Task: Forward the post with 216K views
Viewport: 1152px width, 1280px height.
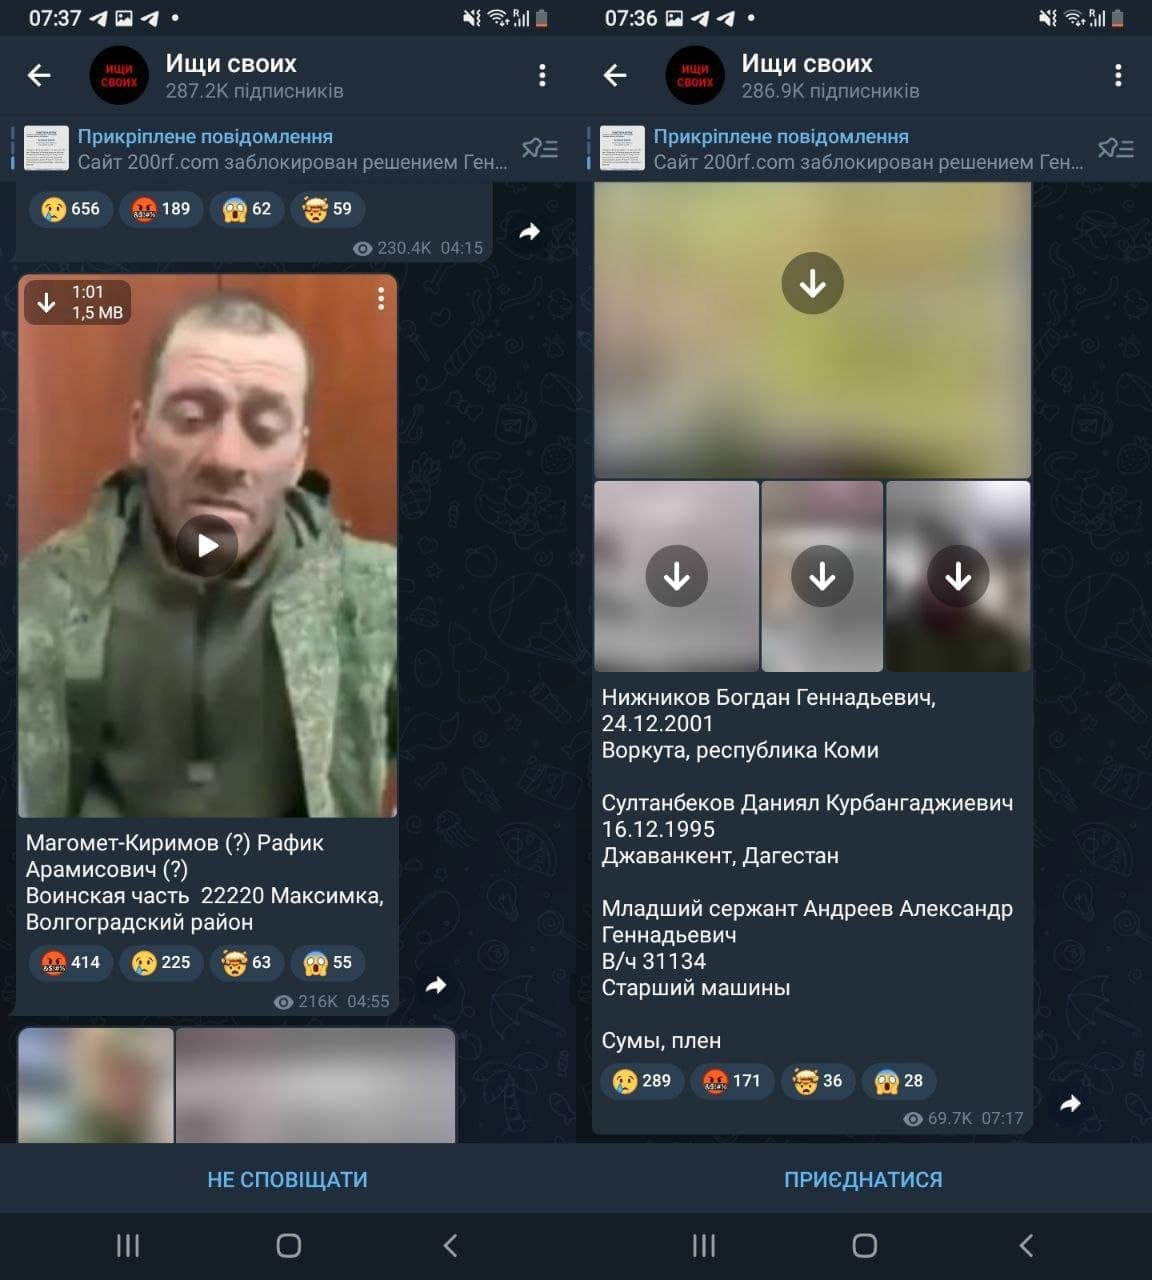Action: 436,986
